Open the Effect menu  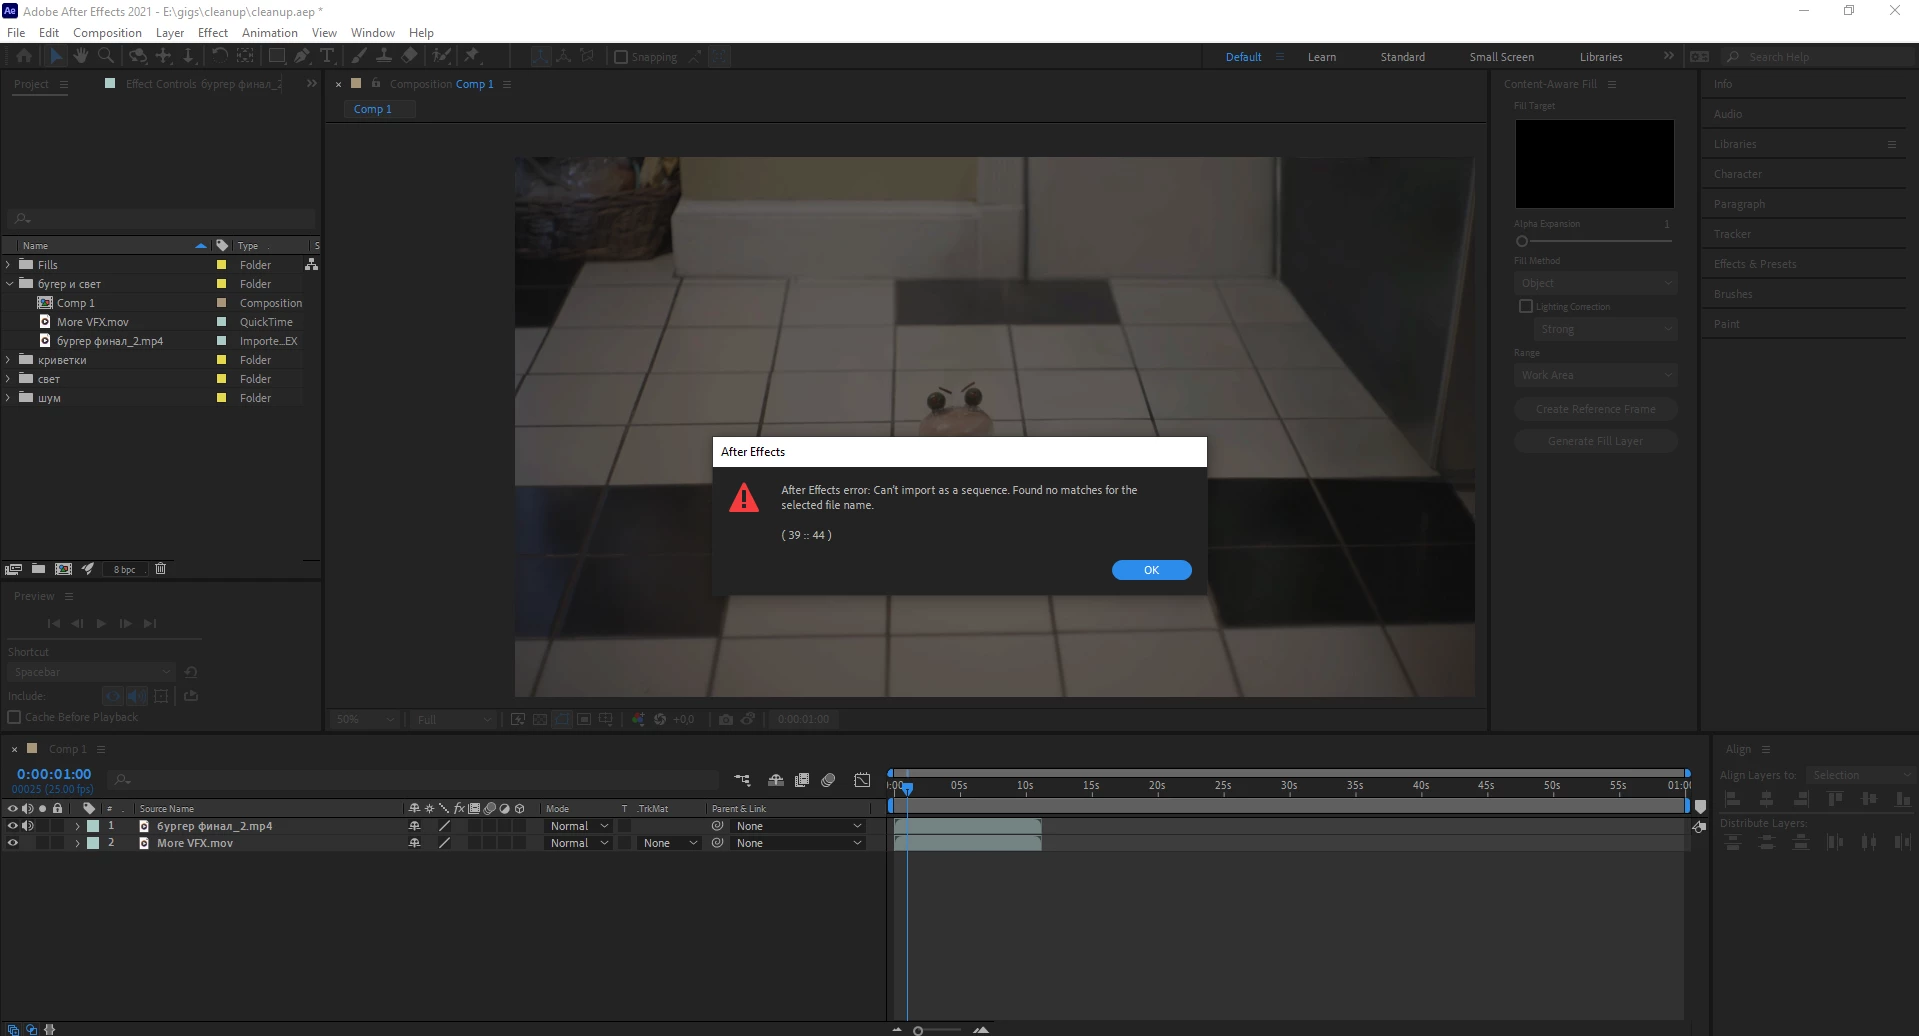pyautogui.click(x=213, y=32)
